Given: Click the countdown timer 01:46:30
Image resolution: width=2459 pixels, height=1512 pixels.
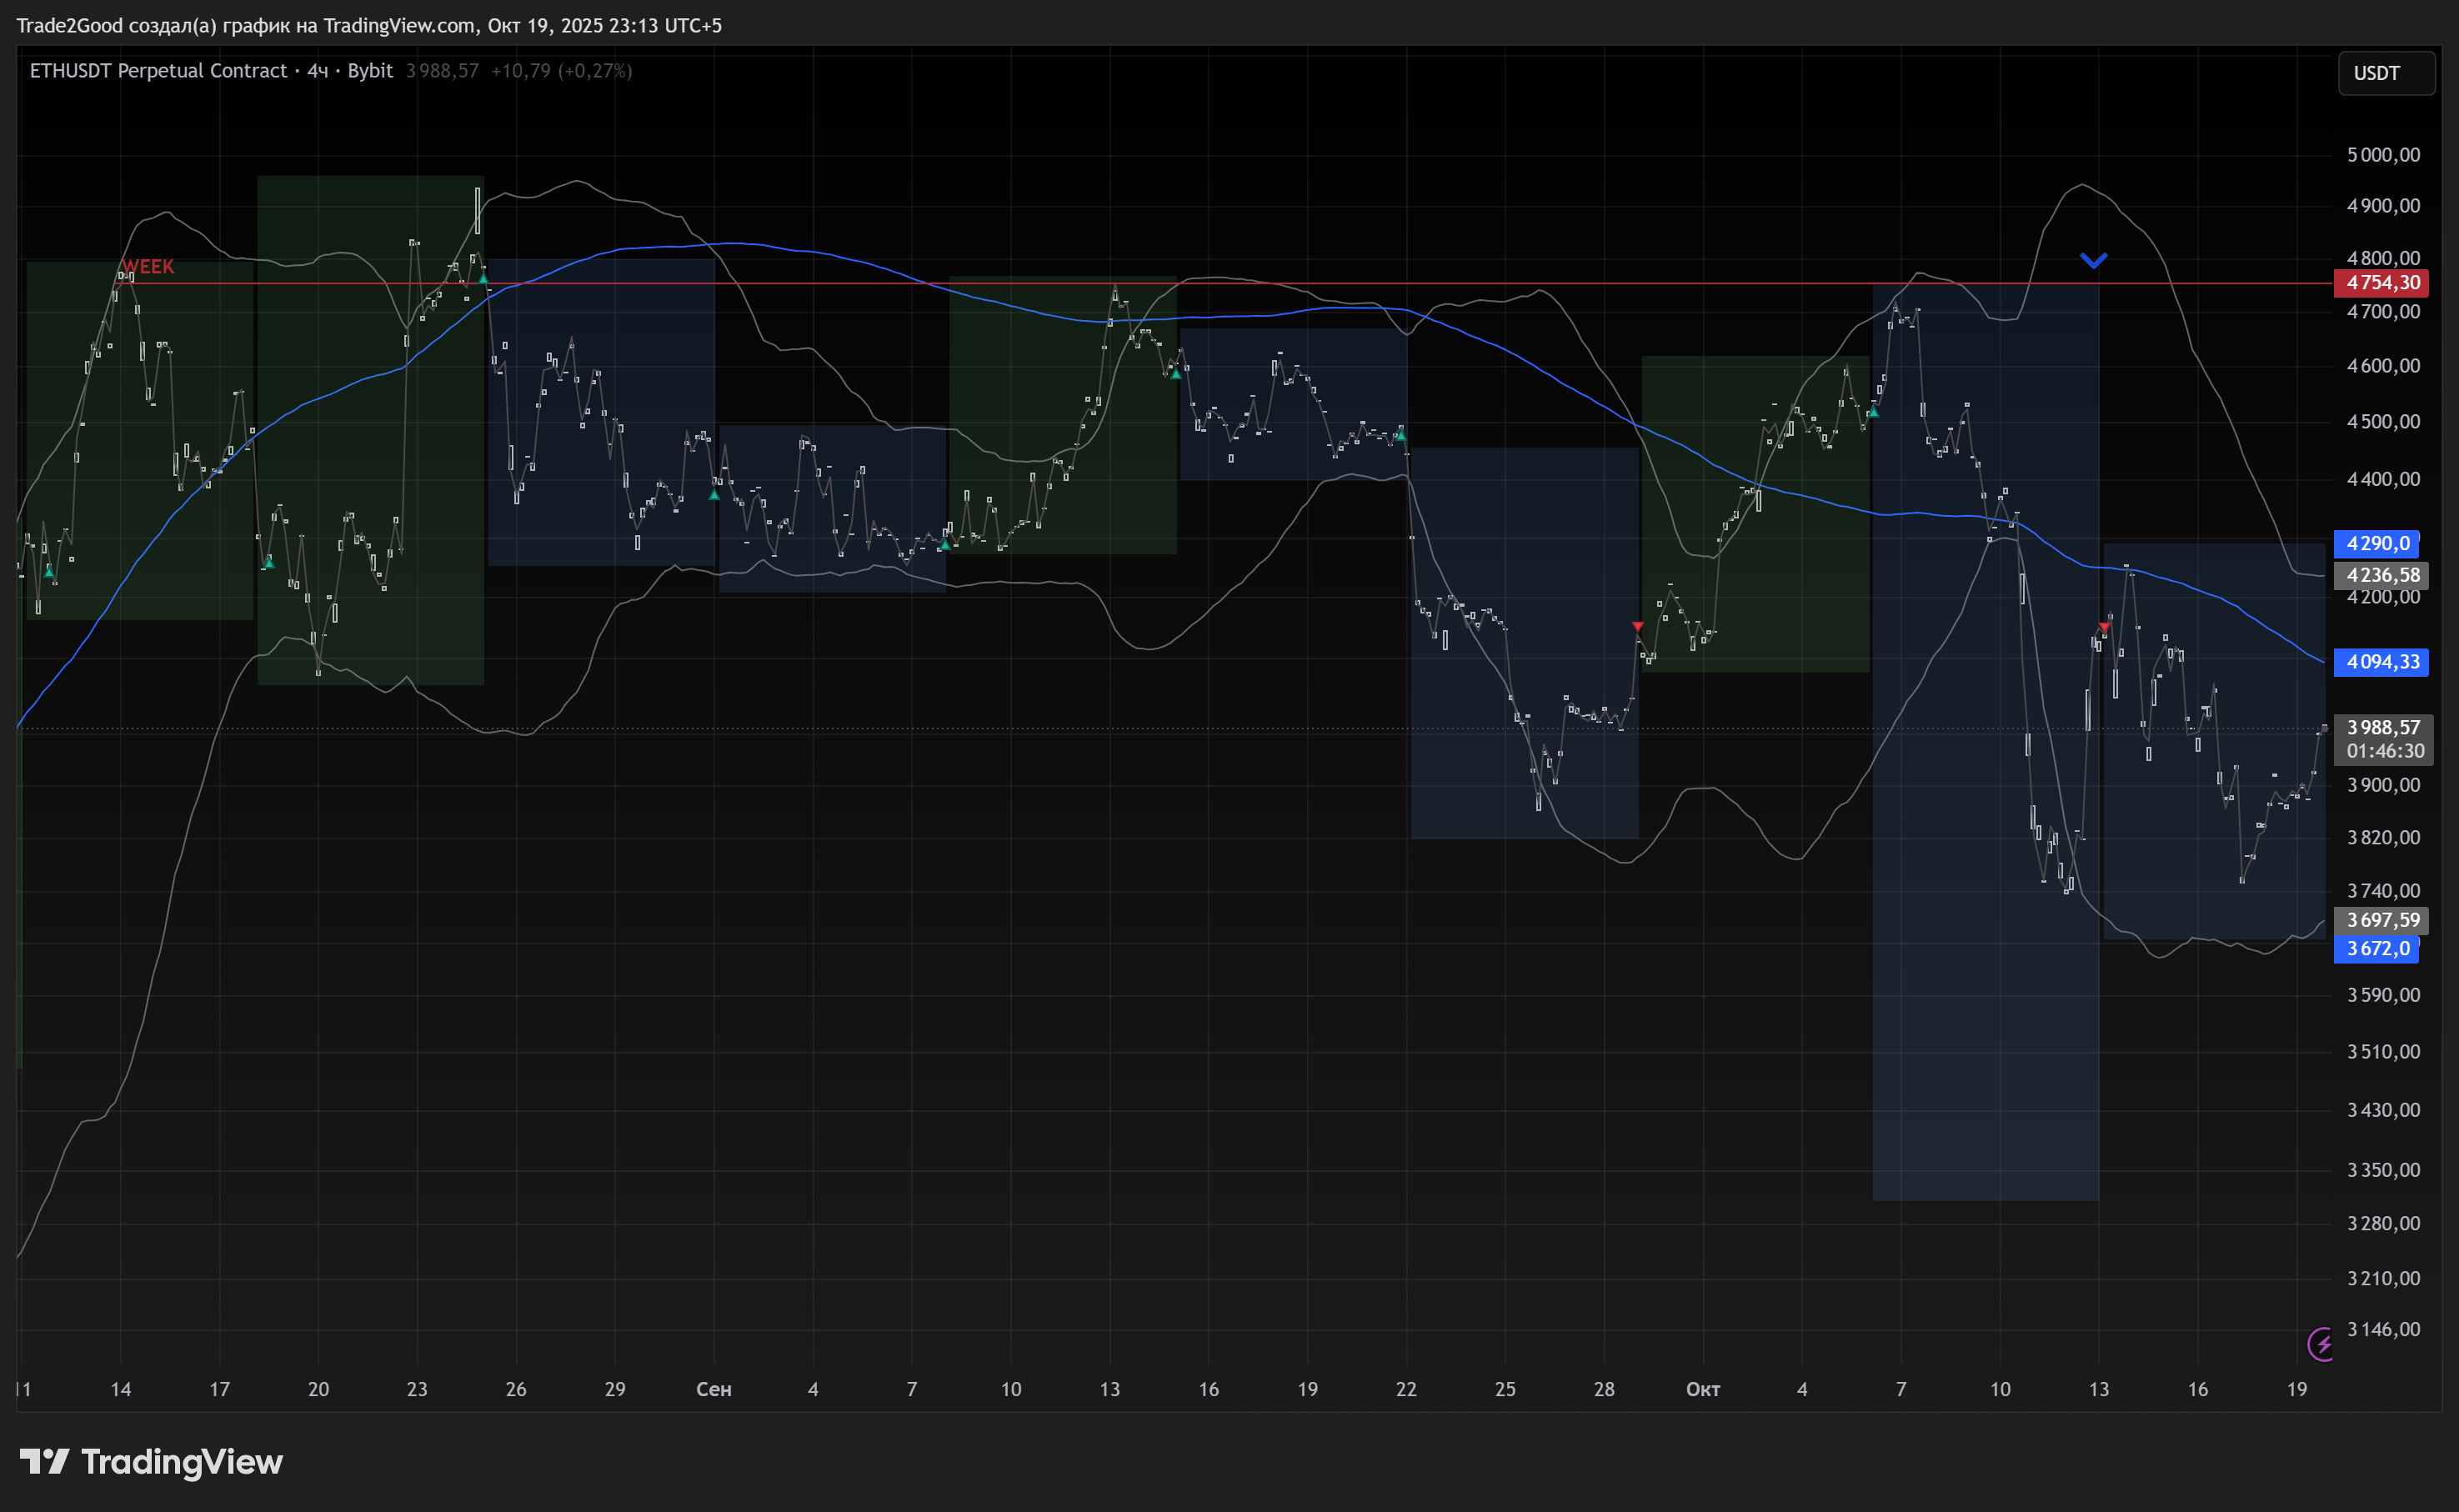Looking at the screenshot, I should (x=2384, y=751).
